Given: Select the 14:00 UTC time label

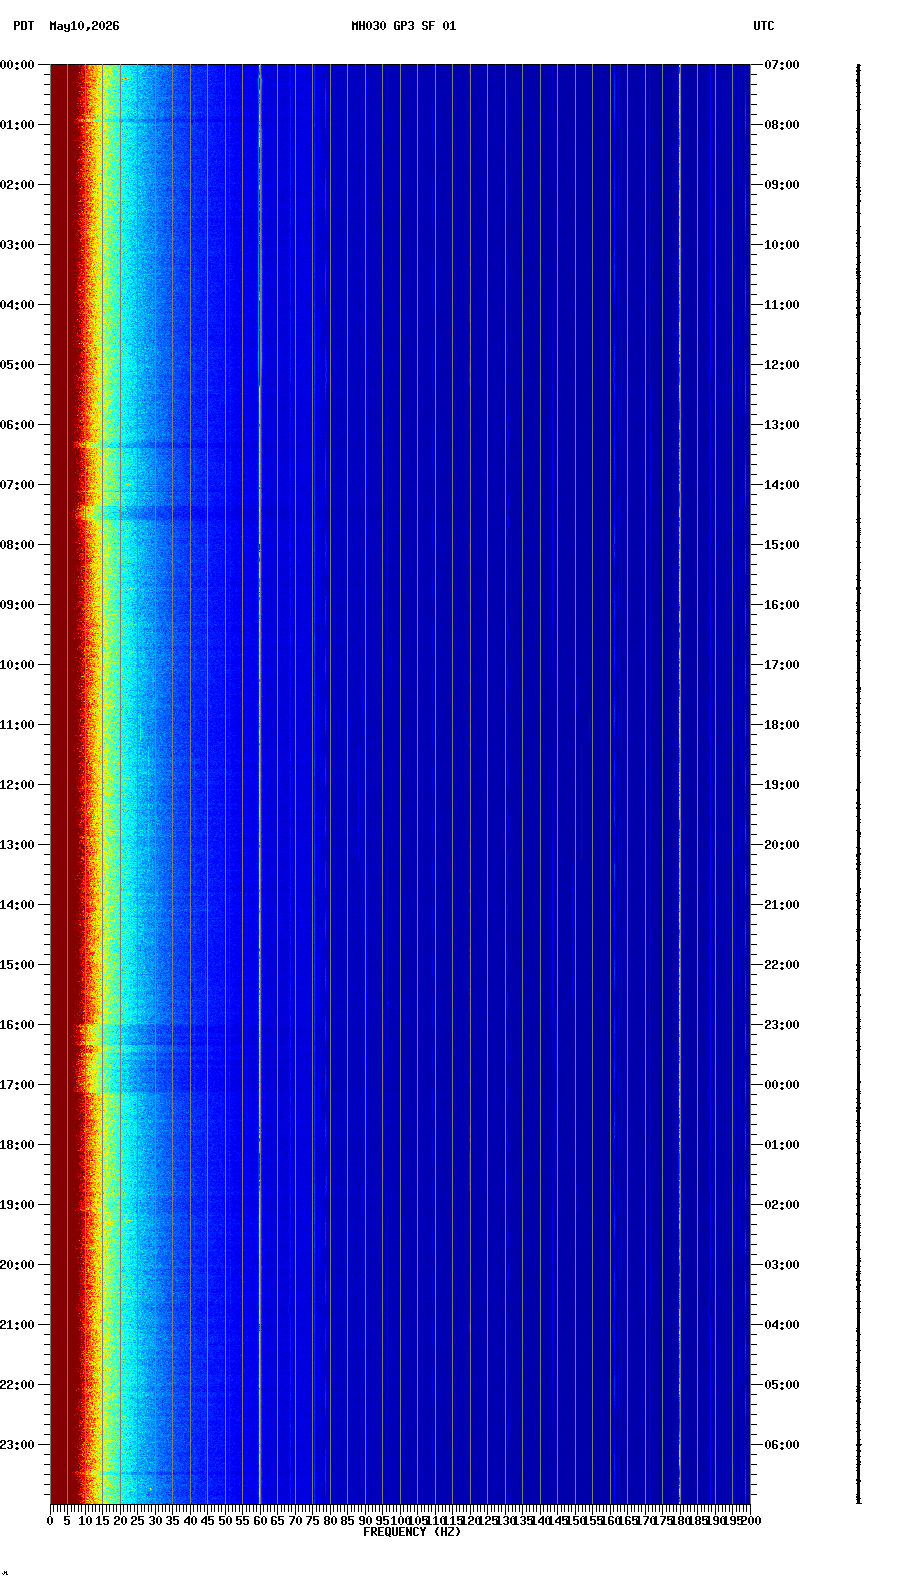Looking at the screenshot, I should (782, 485).
